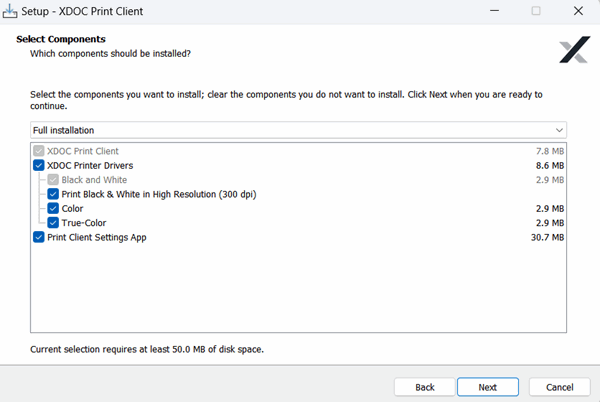Image resolution: width=600 pixels, height=402 pixels.
Task: Click the setup installer icon in title bar
Action: click(x=12, y=11)
